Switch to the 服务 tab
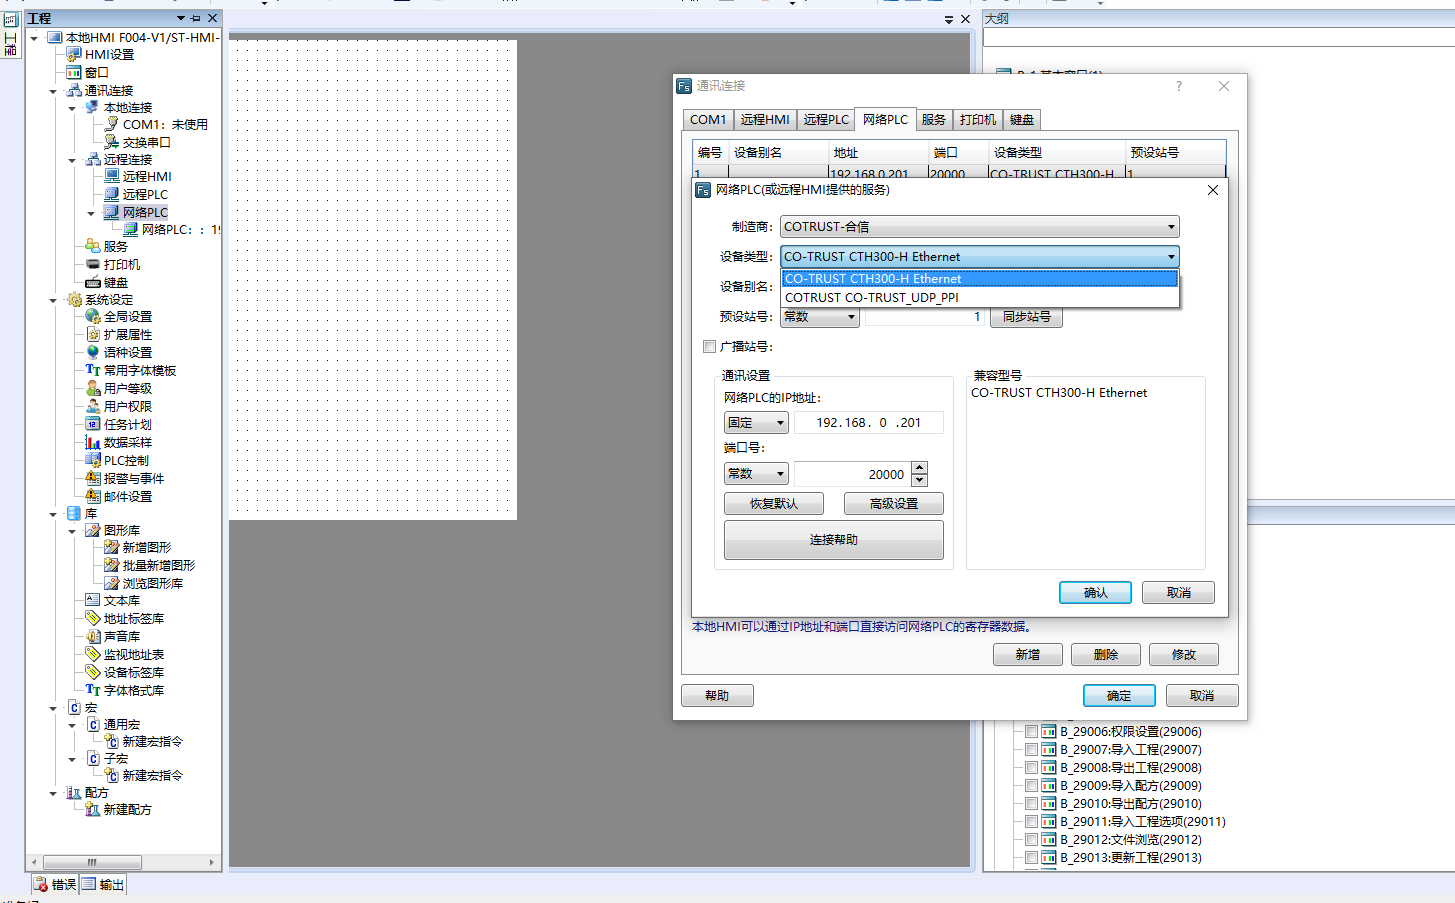Viewport: 1455px width, 903px height. (934, 120)
